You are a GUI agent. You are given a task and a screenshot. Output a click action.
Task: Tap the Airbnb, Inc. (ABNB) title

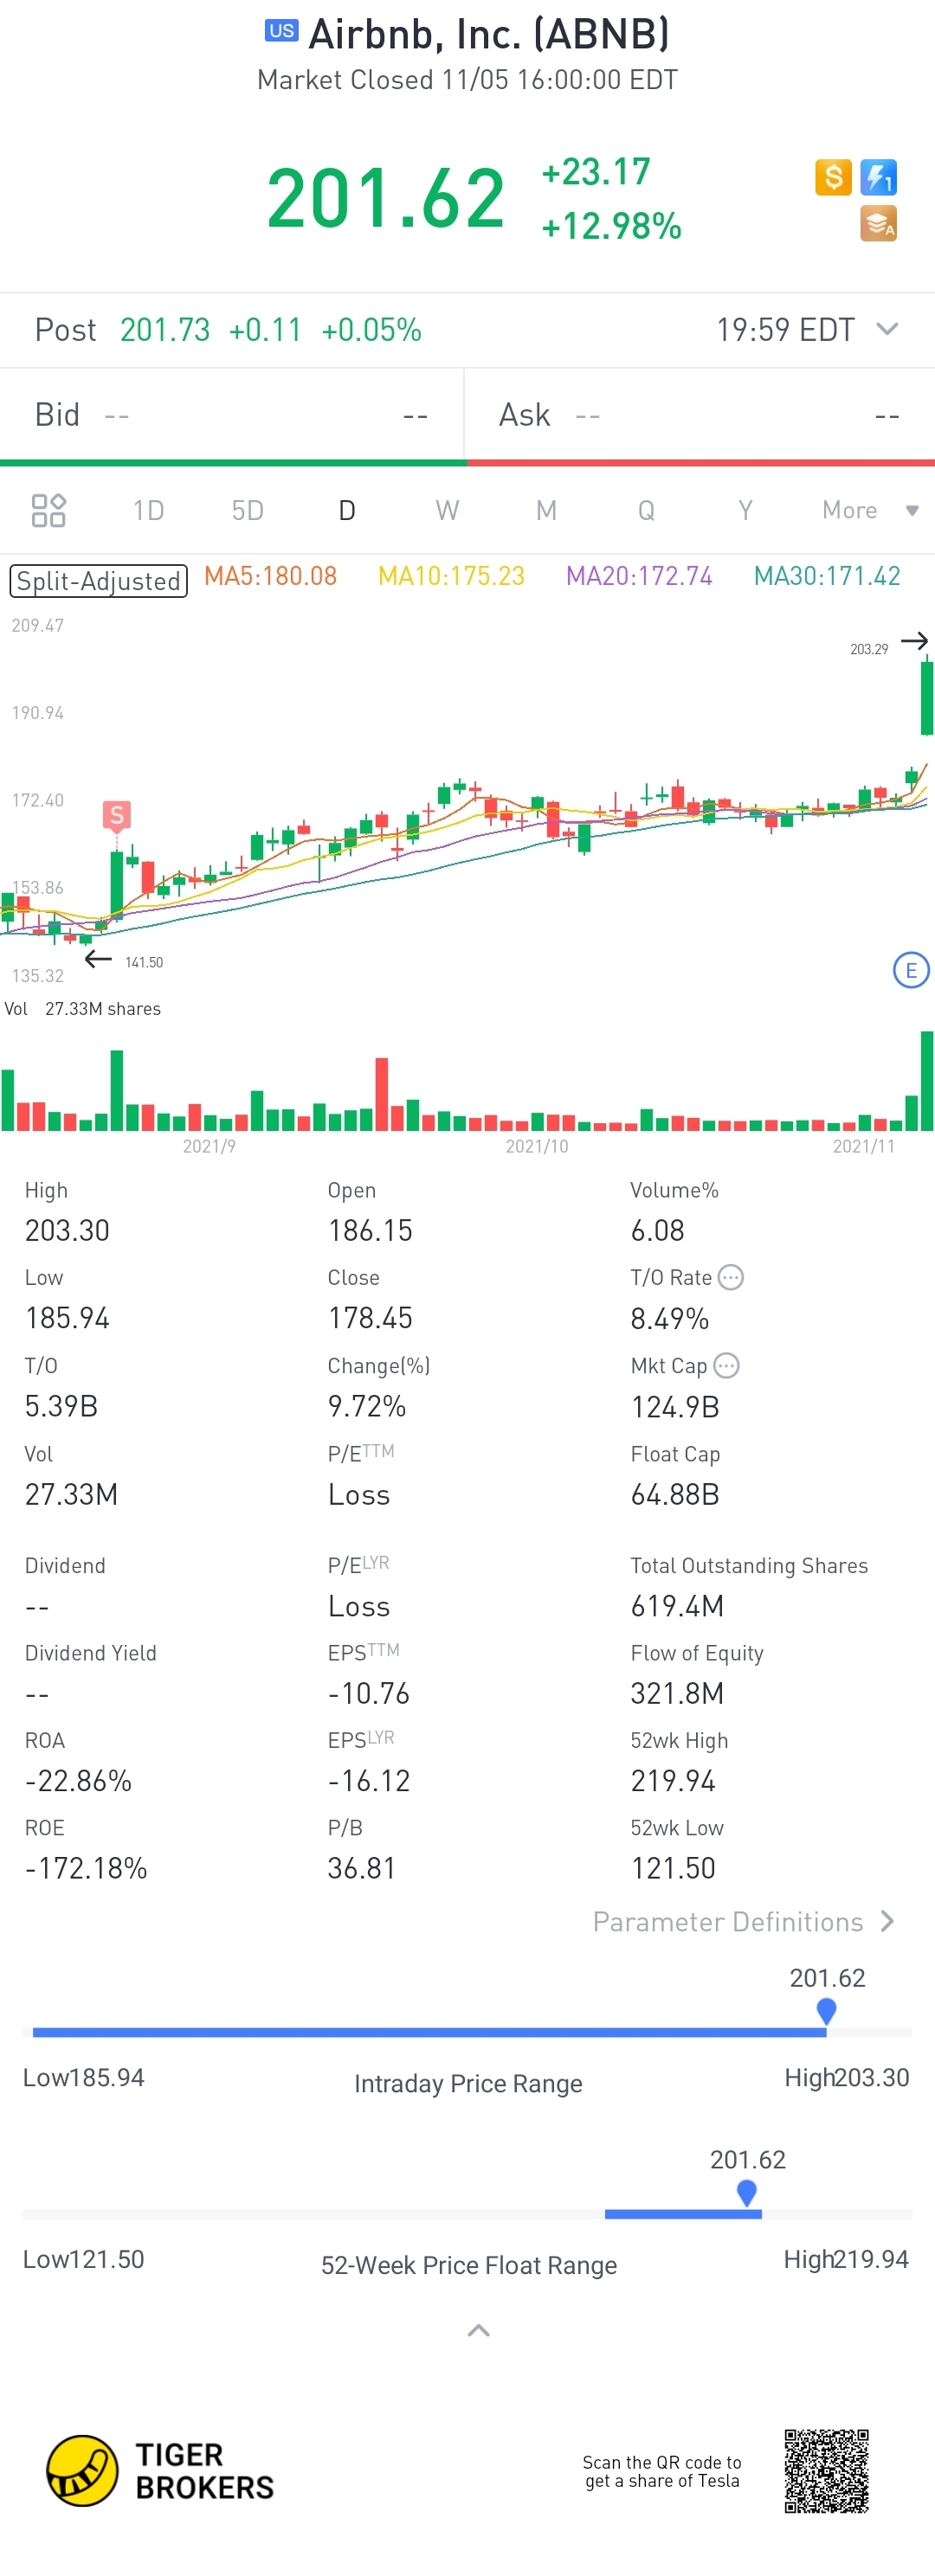489,33
